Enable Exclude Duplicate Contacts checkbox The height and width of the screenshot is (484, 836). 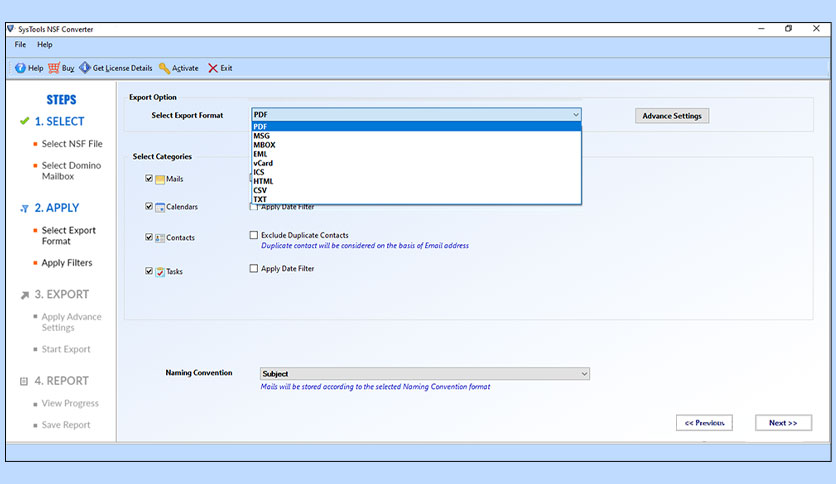254,235
